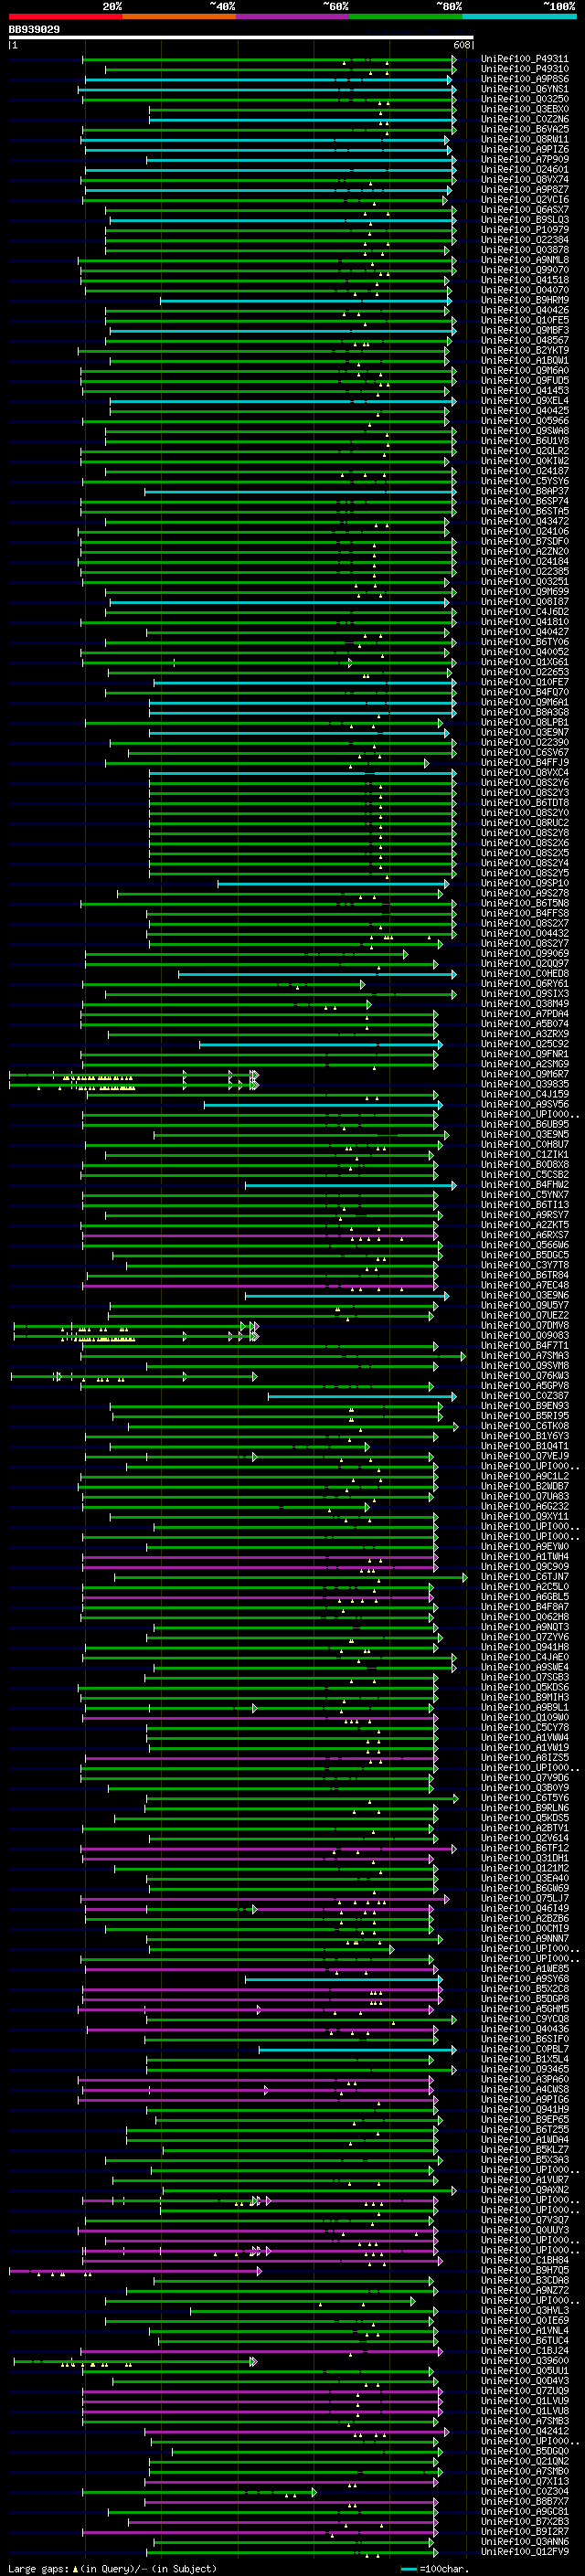Open hit UniRef100_Q03250

524,99
